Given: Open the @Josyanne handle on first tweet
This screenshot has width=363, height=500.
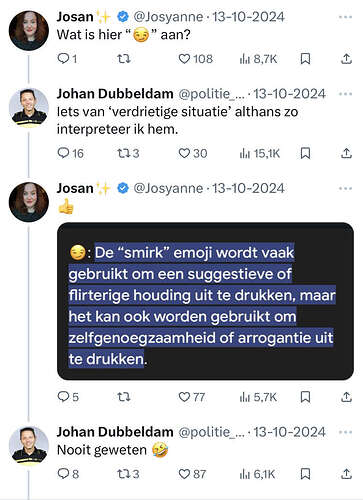Looking at the screenshot, I should pyautogui.click(x=168, y=17).
